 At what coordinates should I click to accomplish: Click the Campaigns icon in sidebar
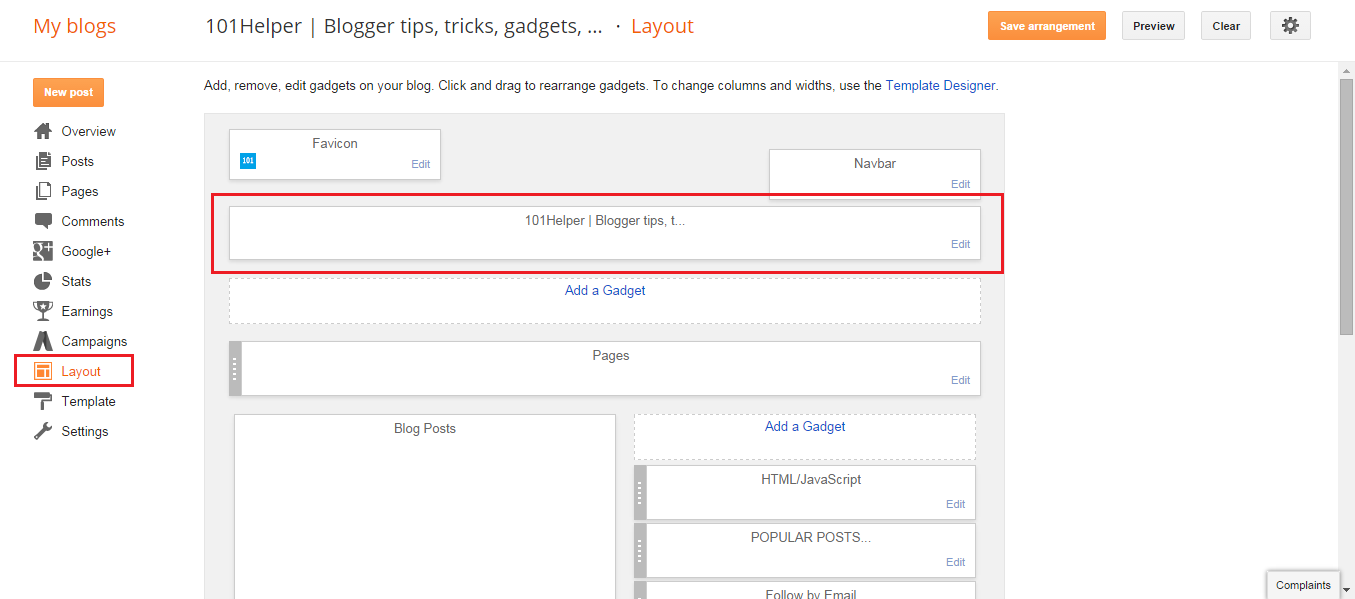43,341
